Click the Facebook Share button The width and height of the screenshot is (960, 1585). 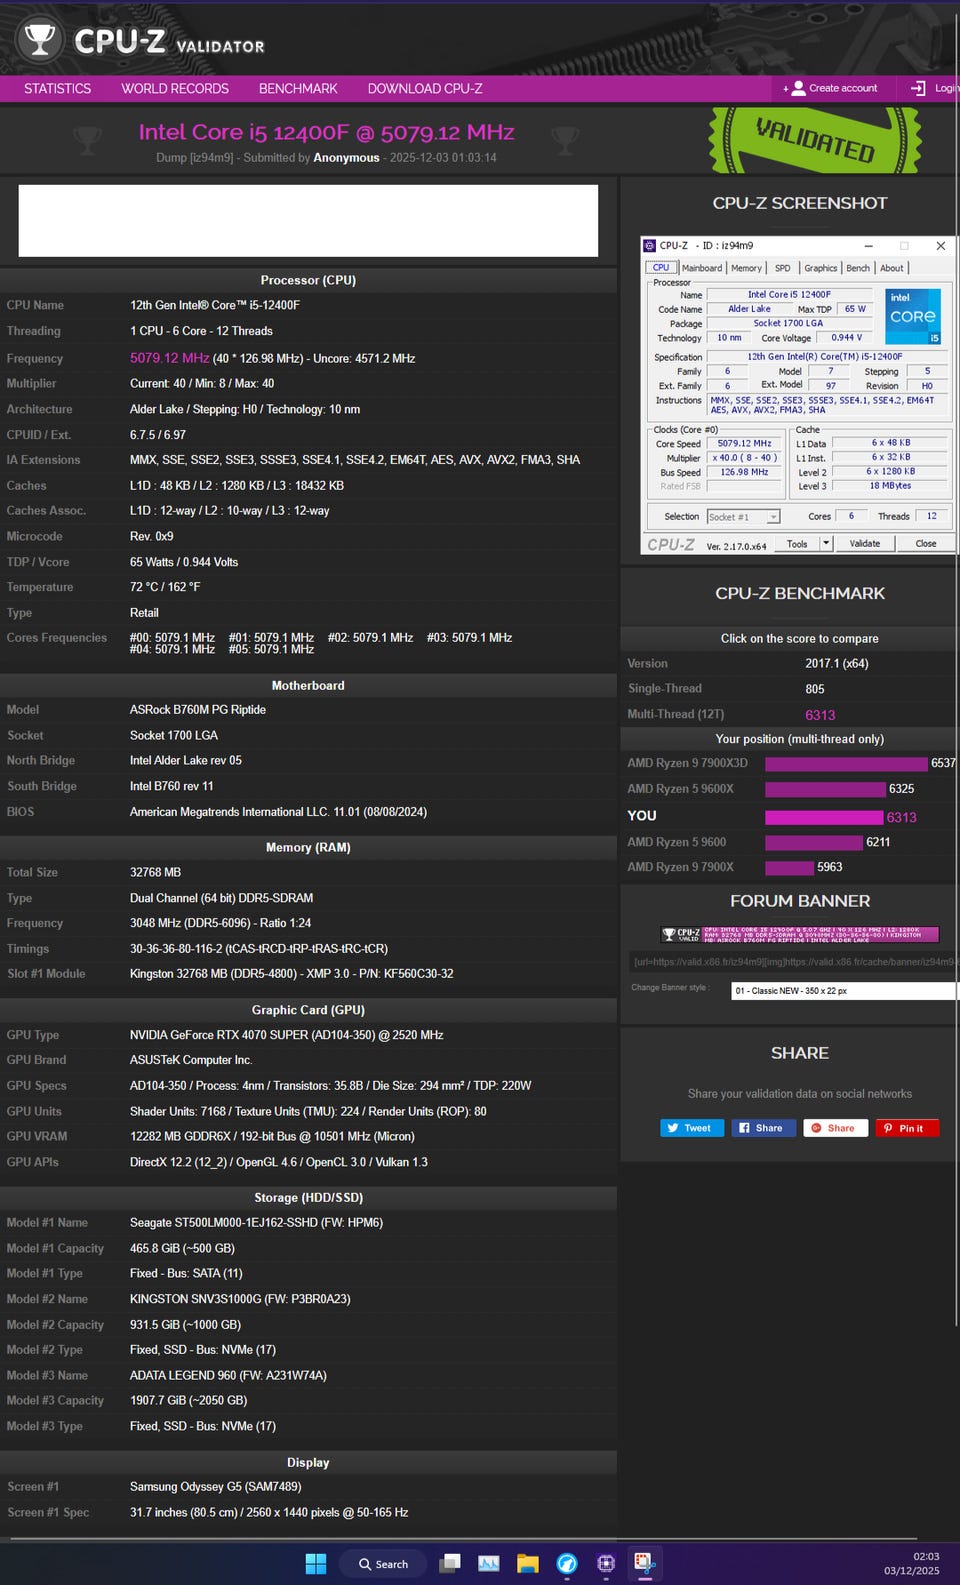[x=763, y=1128]
